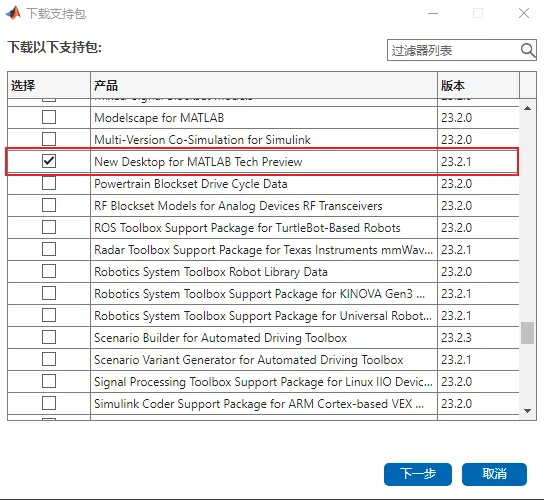The width and height of the screenshot is (544, 500).
Task: Check the Modelscape for MATLAB checkbox
Action: pyautogui.click(x=49, y=117)
